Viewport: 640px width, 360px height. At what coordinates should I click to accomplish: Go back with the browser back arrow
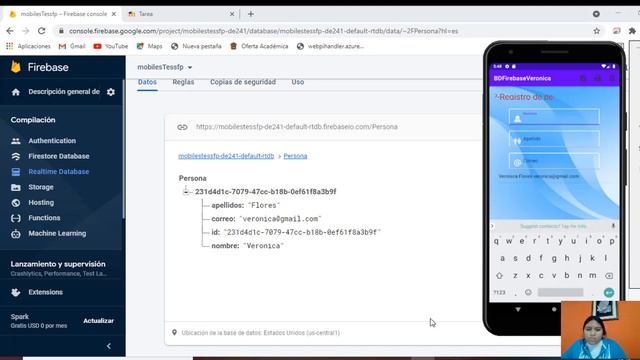(10, 31)
